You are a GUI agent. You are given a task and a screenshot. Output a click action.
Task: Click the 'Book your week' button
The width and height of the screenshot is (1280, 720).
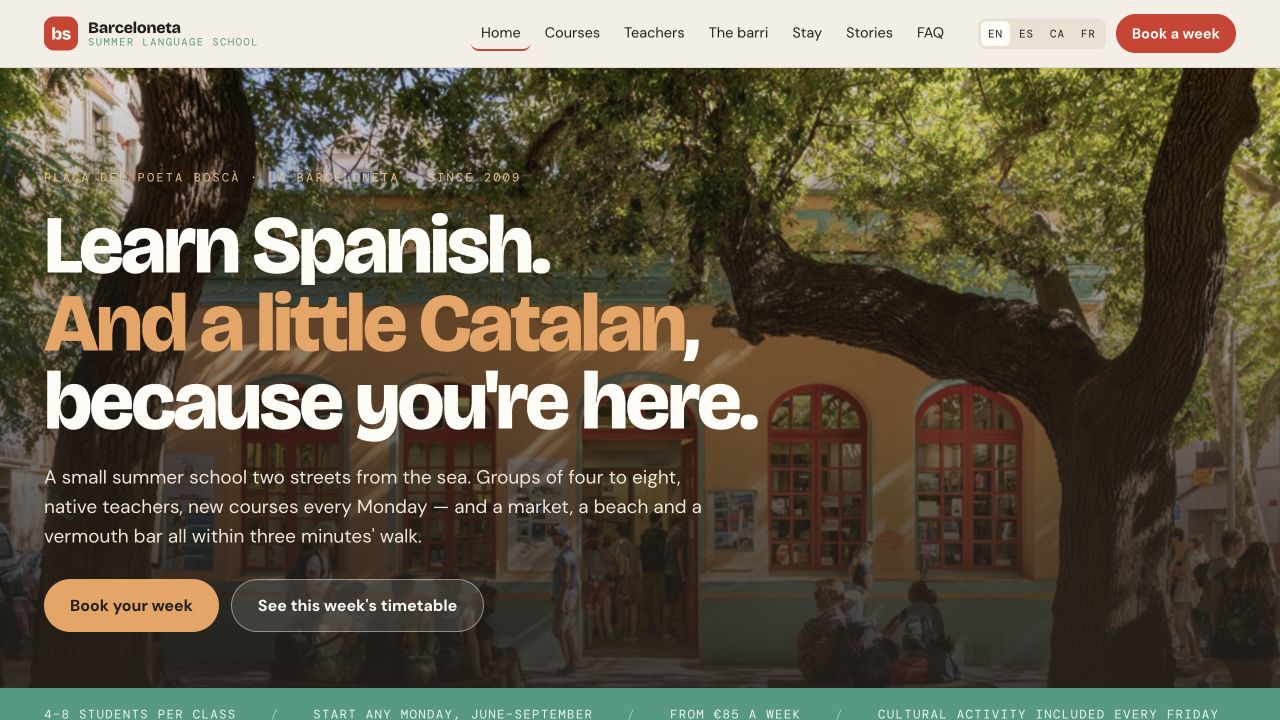(x=131, y=605)
